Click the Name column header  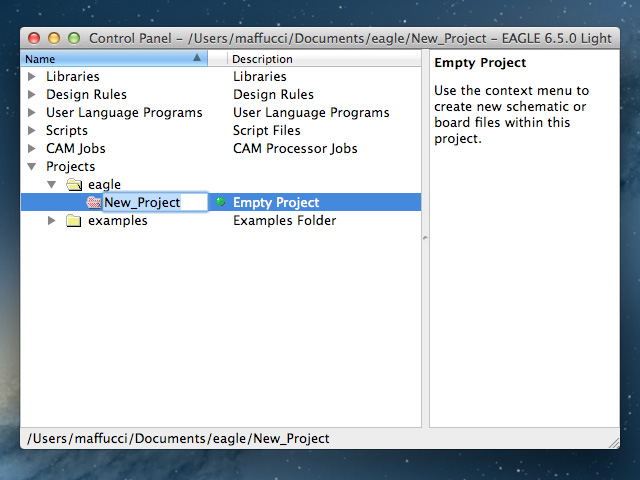100,59
